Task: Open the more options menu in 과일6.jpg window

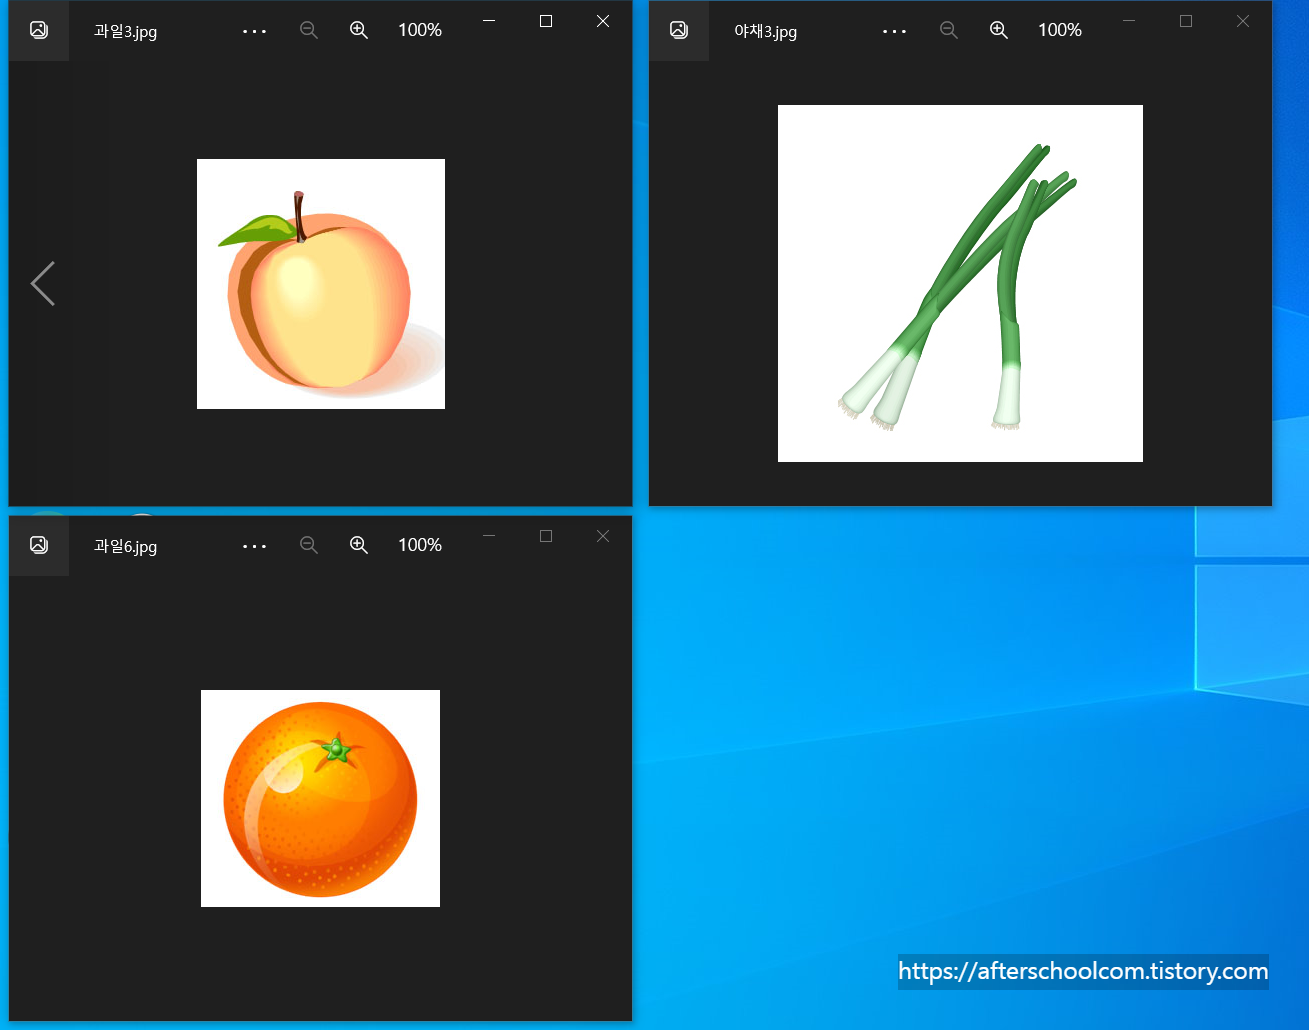Action: [x=255, y=546]
